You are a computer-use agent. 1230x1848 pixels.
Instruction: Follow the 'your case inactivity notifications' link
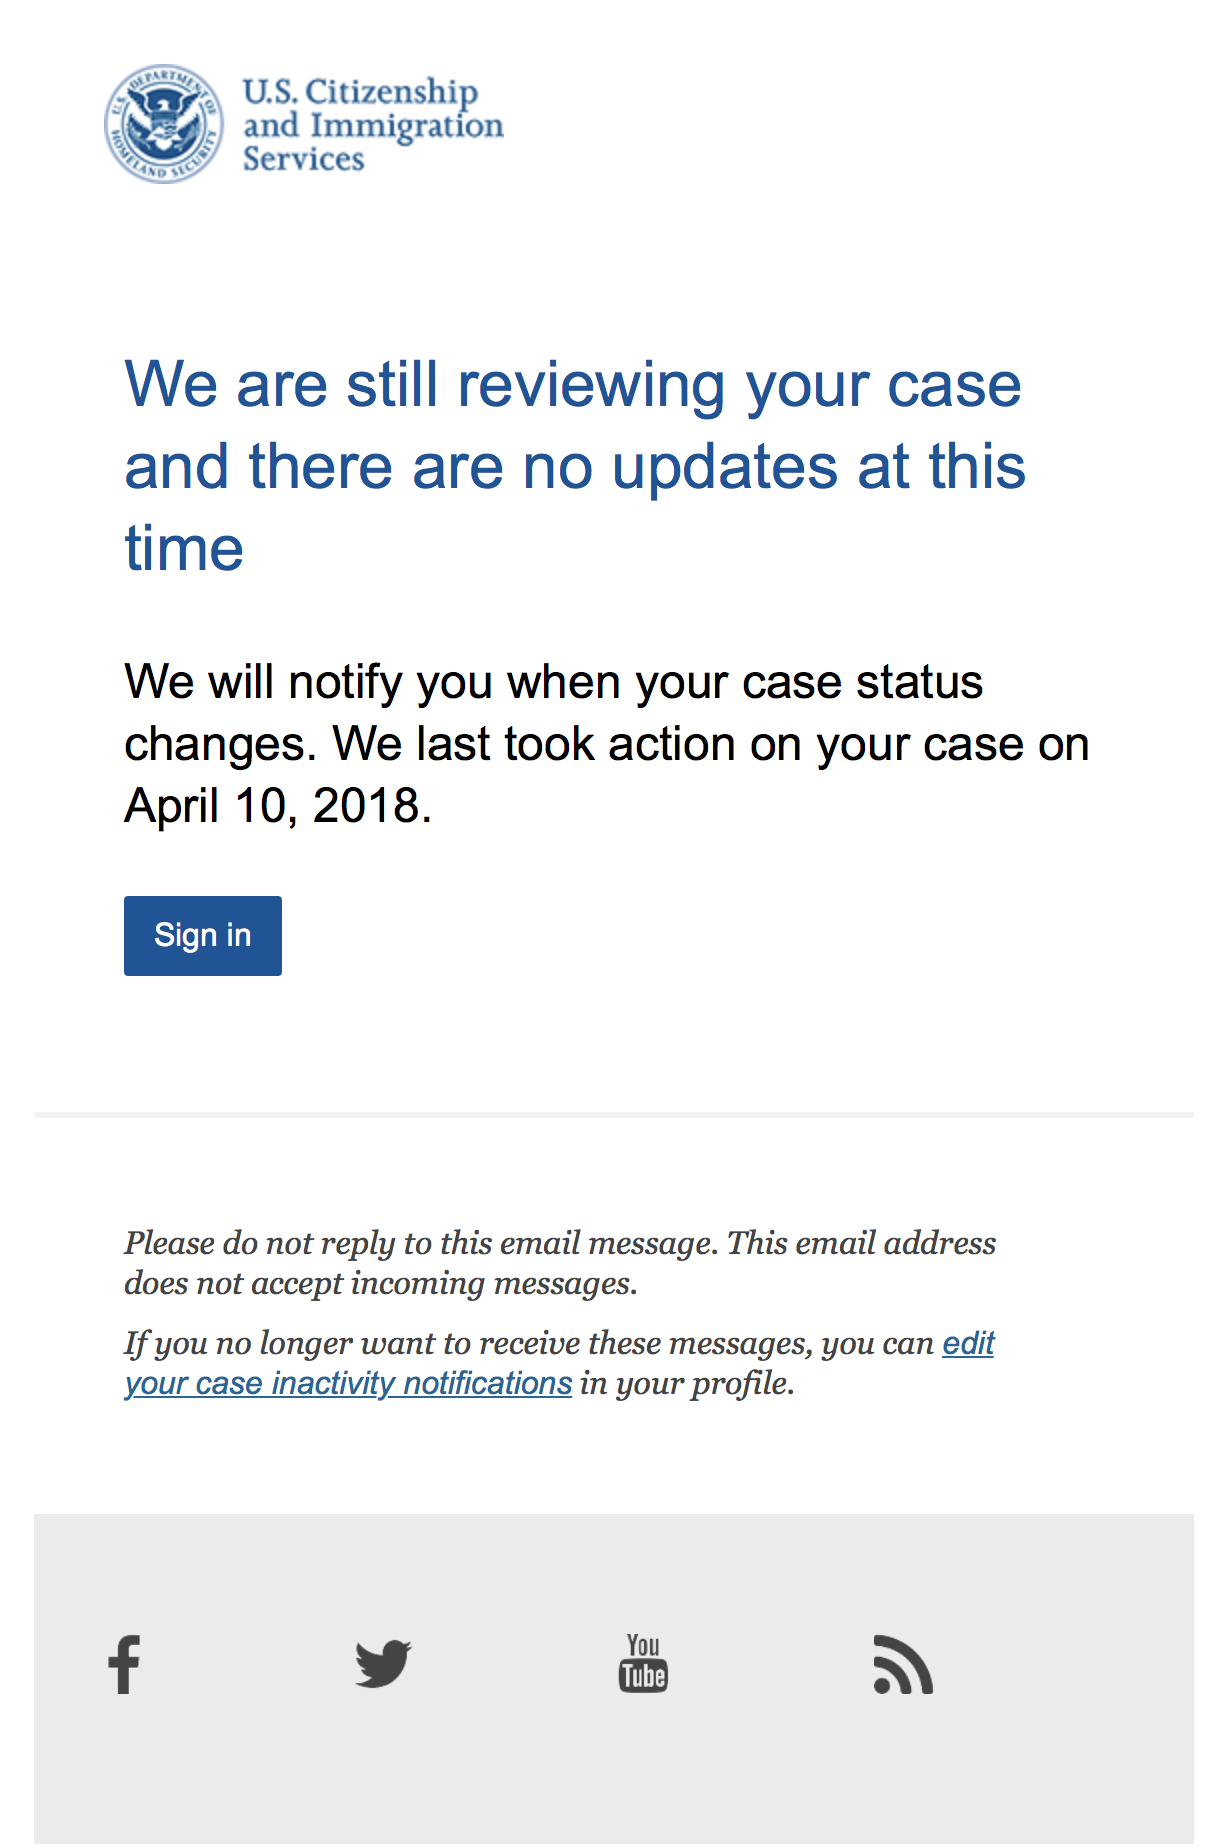click(348, 1383)
